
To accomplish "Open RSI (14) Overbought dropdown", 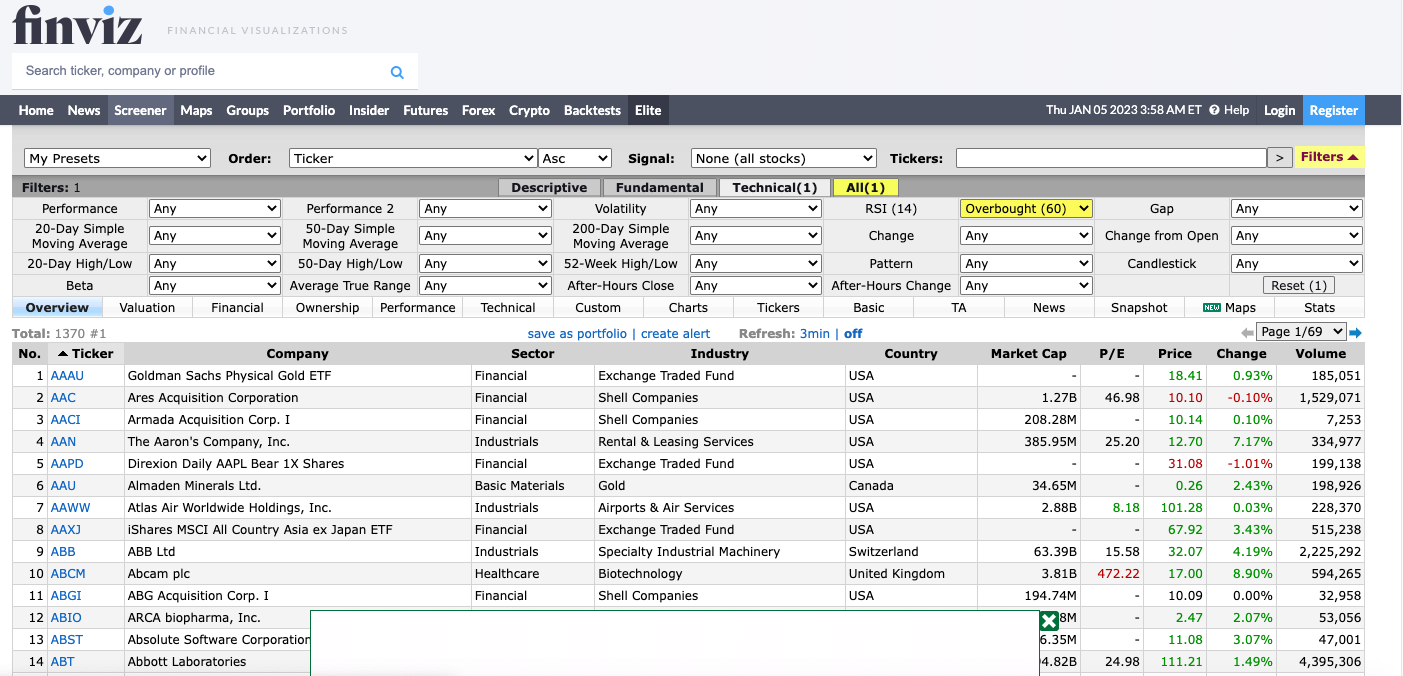I will click(x=1026, y=209).
